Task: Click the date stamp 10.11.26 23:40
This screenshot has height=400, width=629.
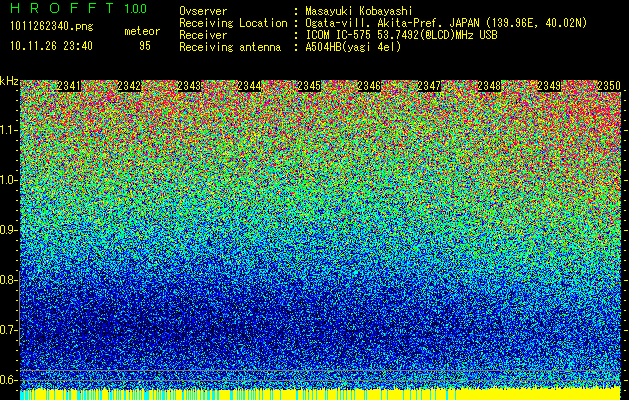Action: pos(51,46)
